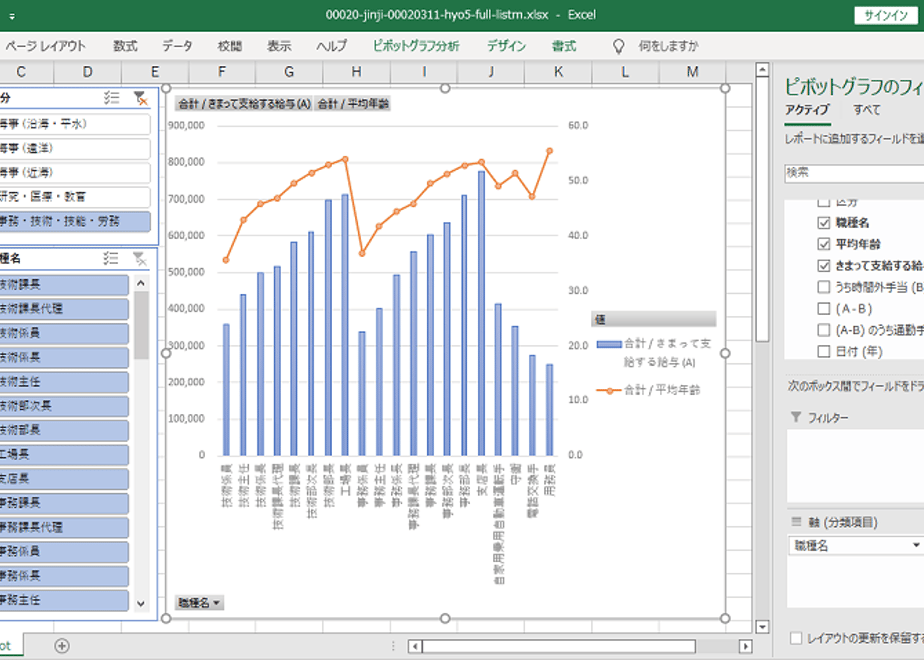Select slicer item 事務主任

click(x=64, y=600)
